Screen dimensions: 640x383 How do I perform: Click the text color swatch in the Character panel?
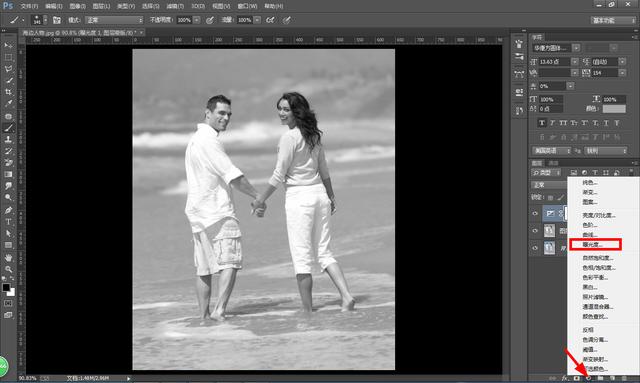[614, 109]
